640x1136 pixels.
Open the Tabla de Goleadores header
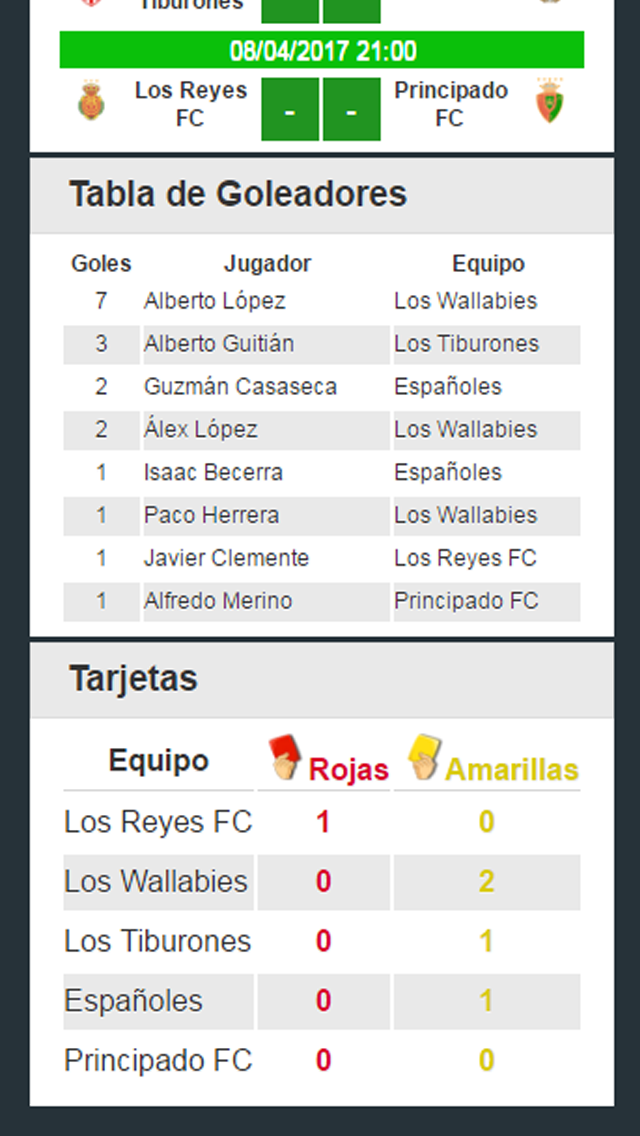322,195
